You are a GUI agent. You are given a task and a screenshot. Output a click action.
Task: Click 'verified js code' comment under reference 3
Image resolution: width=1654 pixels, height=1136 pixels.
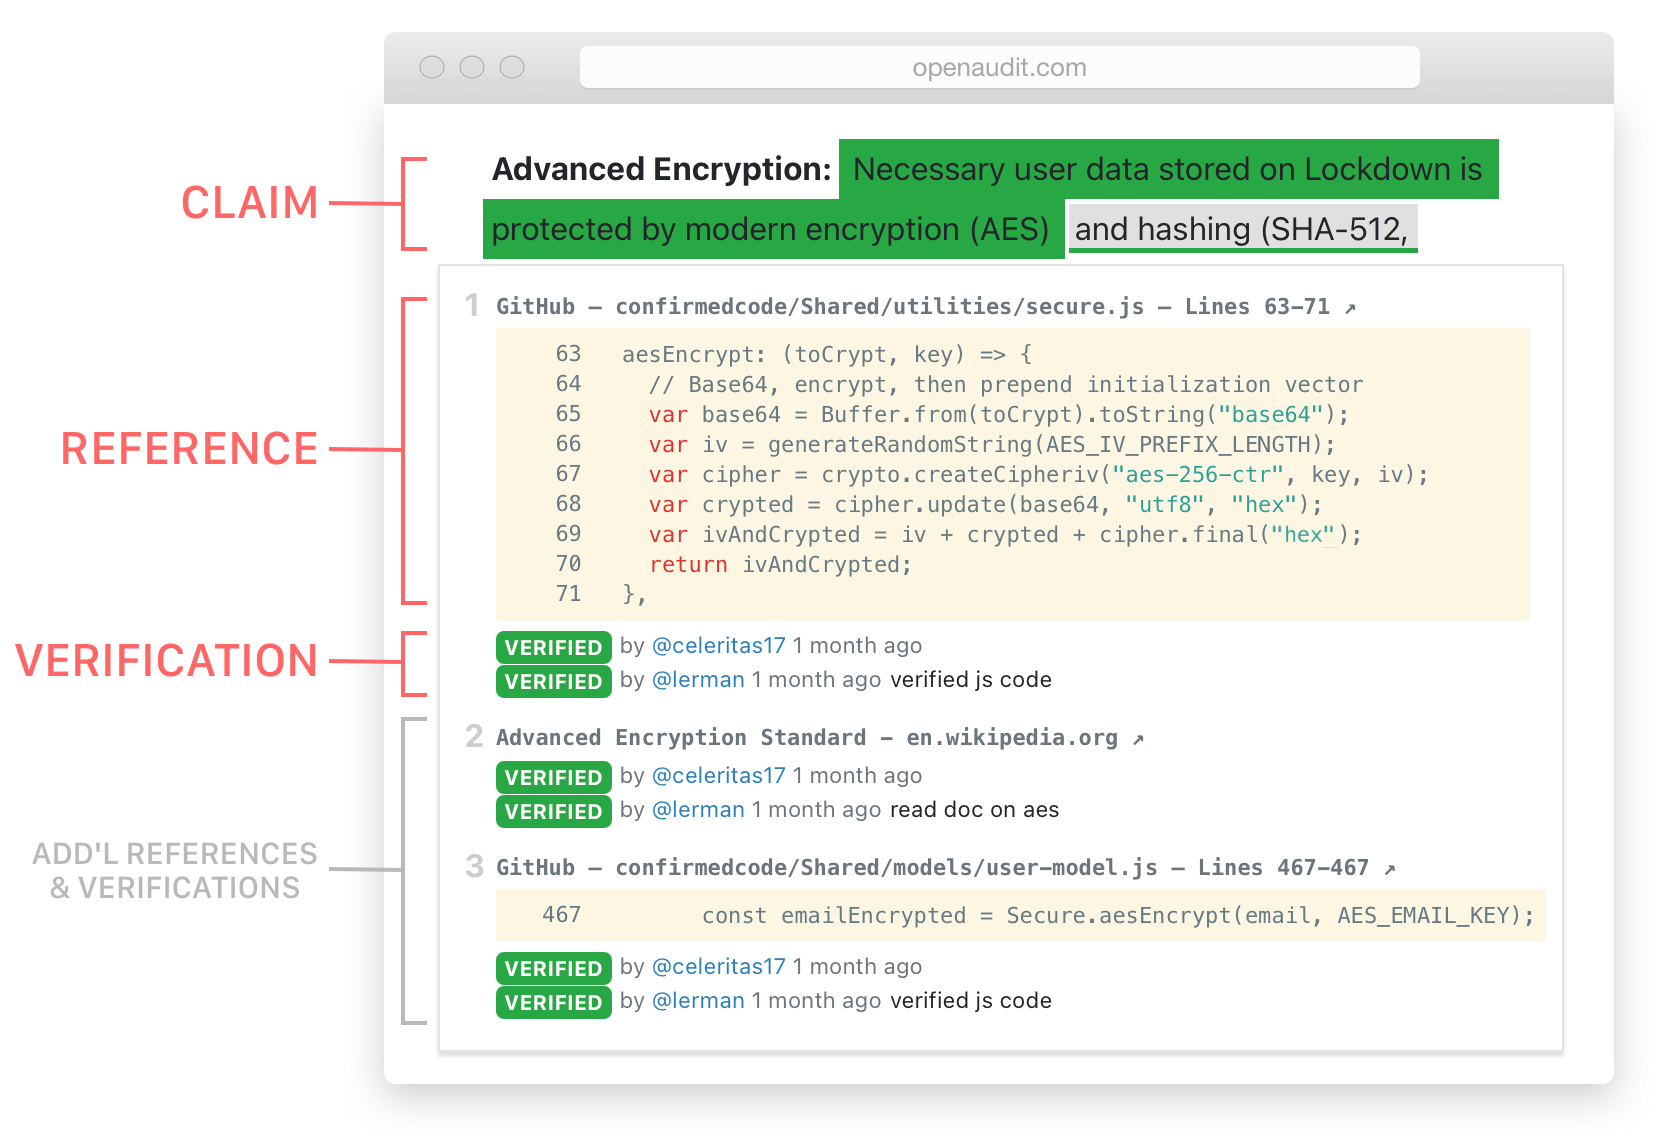[x=970, y=1001]
